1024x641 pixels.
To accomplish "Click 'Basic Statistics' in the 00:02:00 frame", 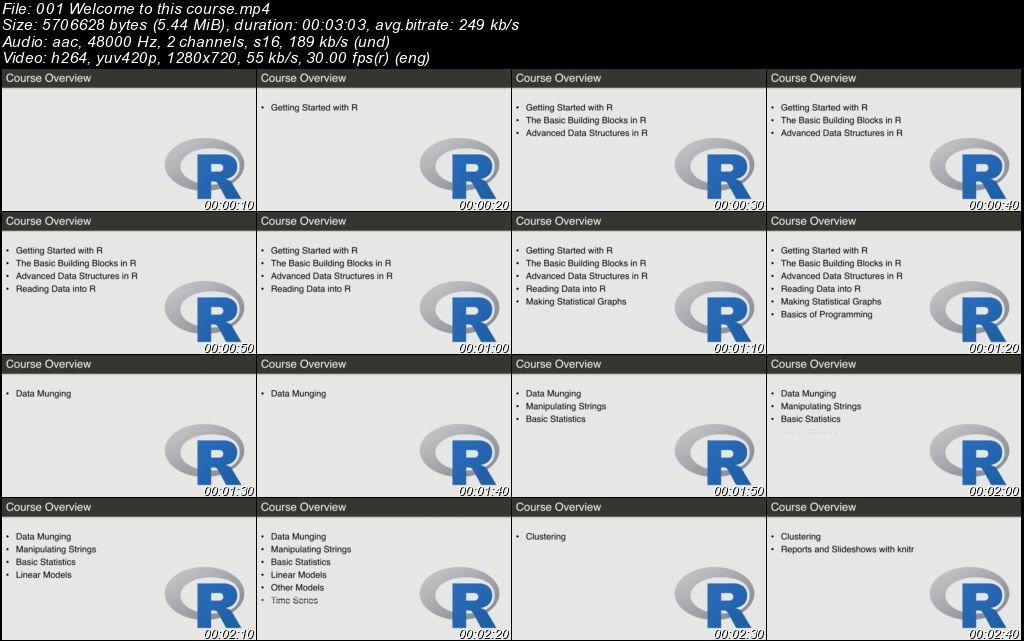I will coord(810,419).
